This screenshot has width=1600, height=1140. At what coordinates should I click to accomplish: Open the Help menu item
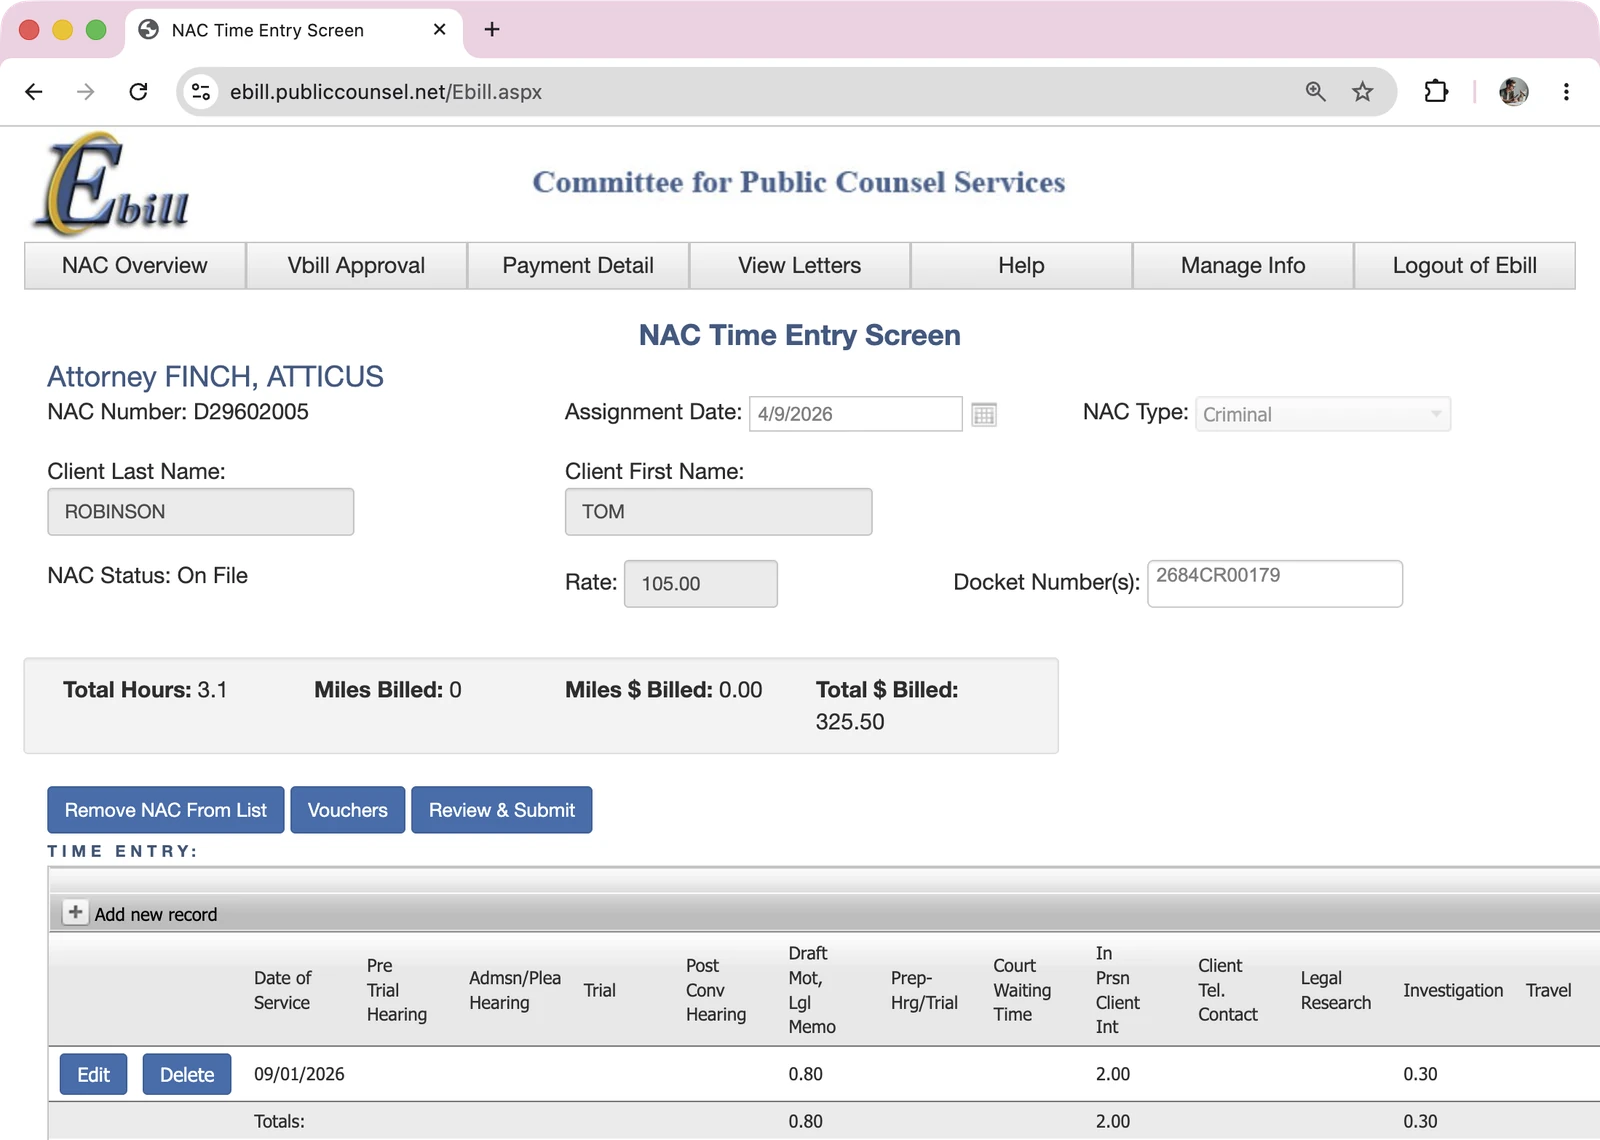pos(1021,266)
